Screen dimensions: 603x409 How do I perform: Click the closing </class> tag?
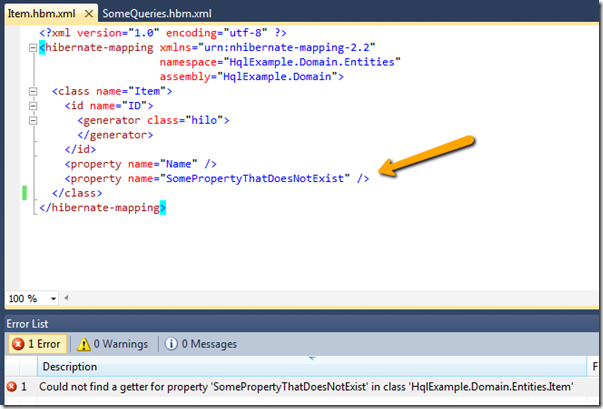pyautogui.click(x=77, y=193)
